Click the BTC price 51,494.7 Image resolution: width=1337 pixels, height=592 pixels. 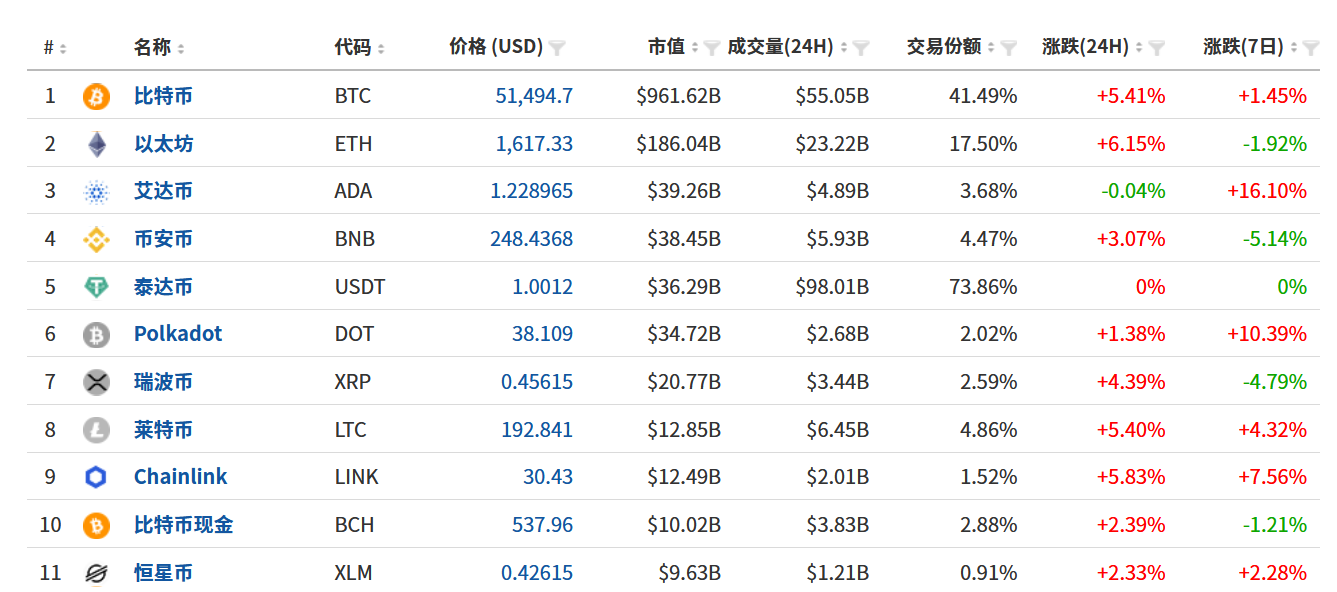tap(534, 96)
